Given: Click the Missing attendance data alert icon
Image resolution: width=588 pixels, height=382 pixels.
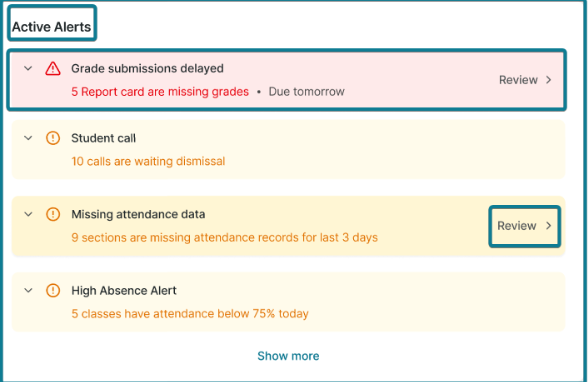Looking at the screenshot, I should pos(53,214).
